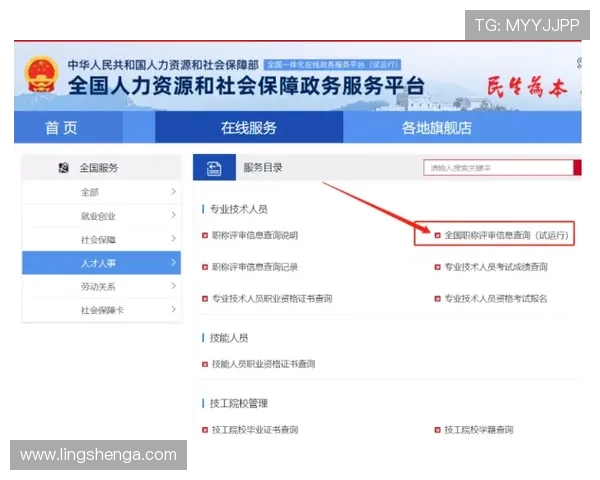This screenshot has height=480, width=600.
Task: Switch to the 在线服务 tab
Action: [x=249, y=128]
